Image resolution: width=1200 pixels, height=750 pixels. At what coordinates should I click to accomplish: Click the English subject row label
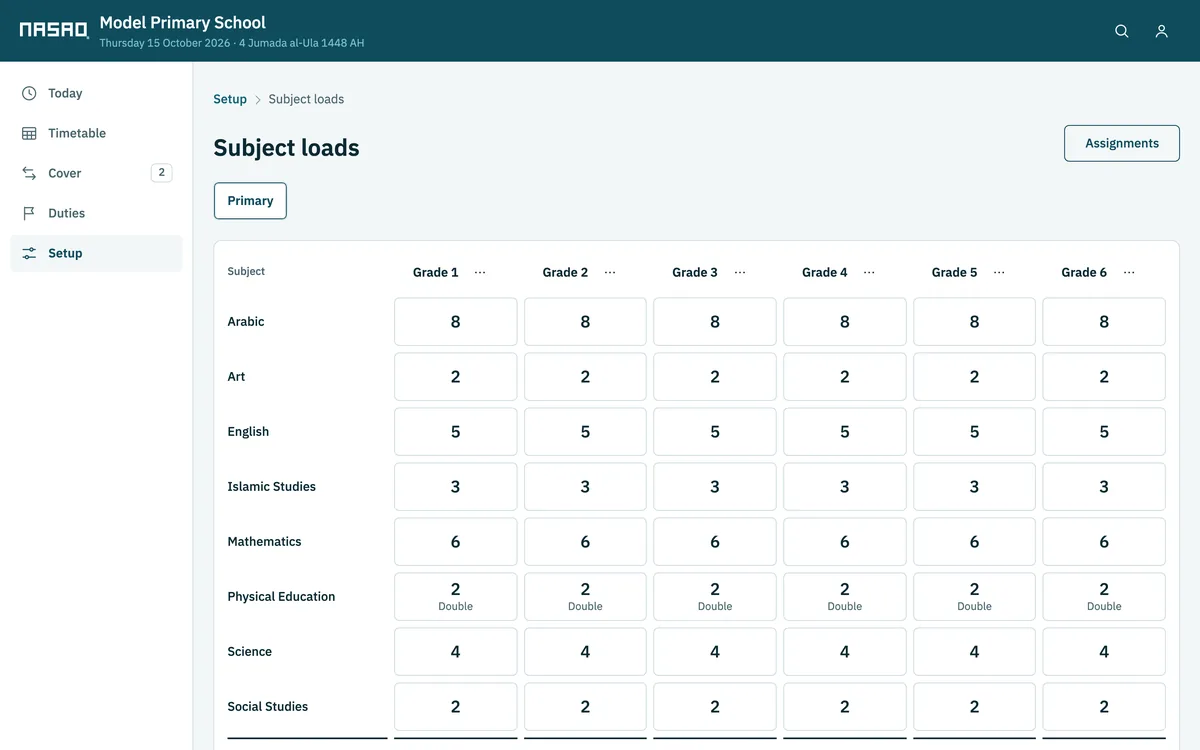[248, 432]
